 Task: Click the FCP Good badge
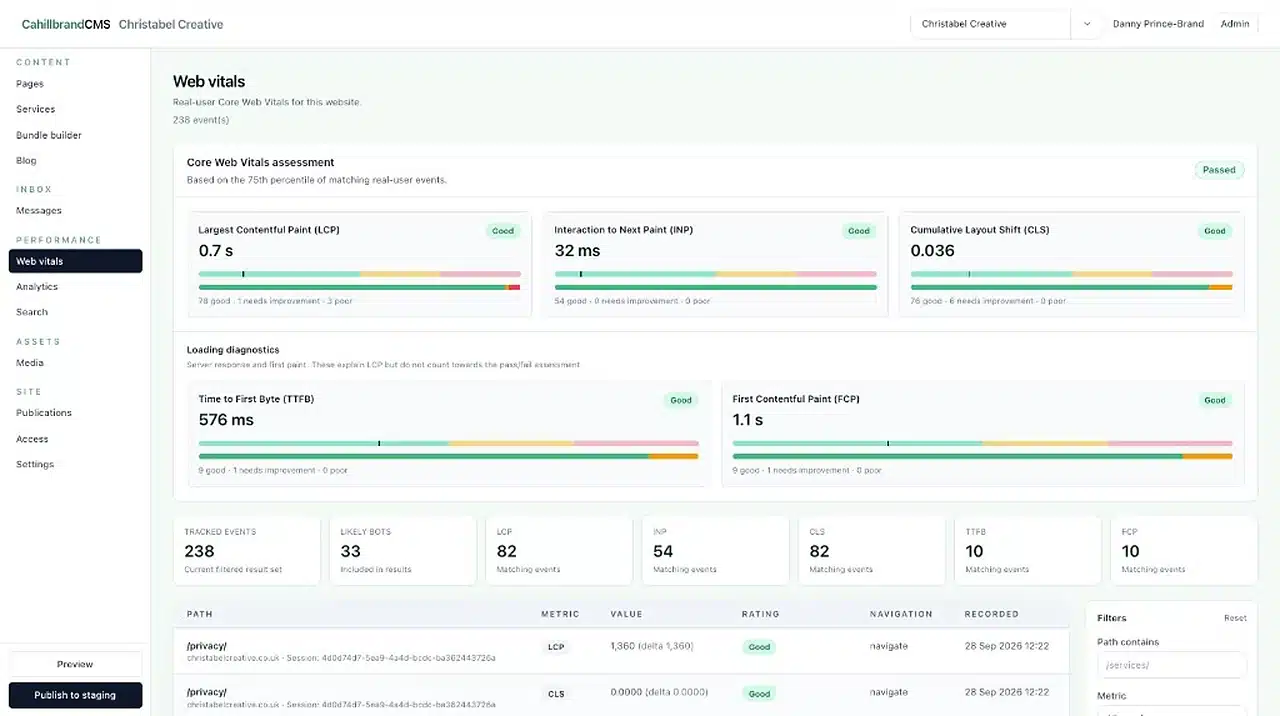coord(1215,400)
